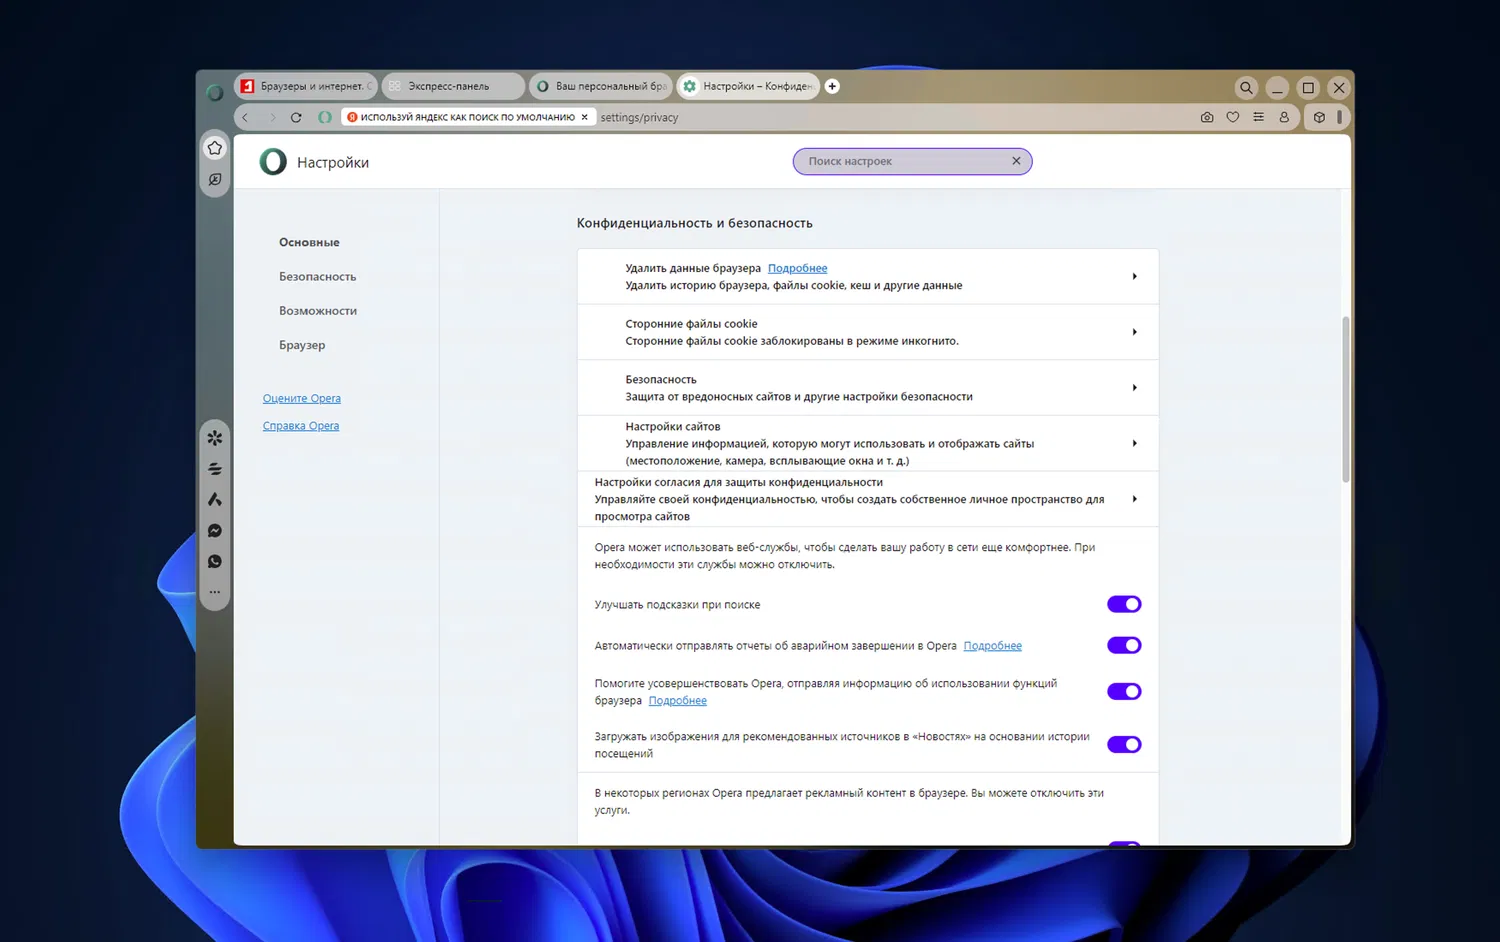The width and height of the screenshot is (1500, 942).
Task: Switch to Экспресс-панель tab
Action: click(452, 87)
